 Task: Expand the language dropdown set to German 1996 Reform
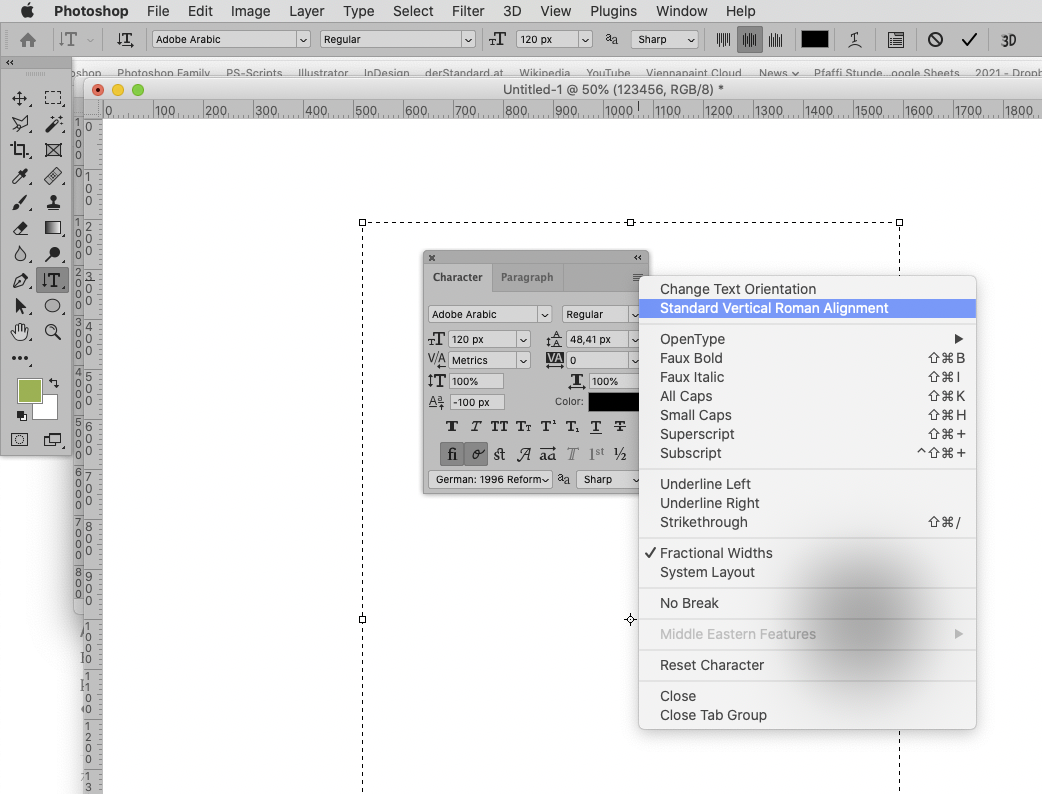click(489, 479)
